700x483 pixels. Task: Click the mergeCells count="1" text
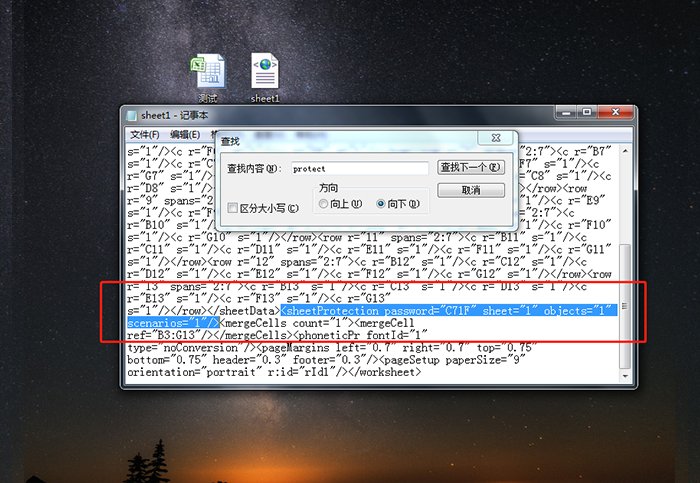pyautogui.click(x=286, y=323)
